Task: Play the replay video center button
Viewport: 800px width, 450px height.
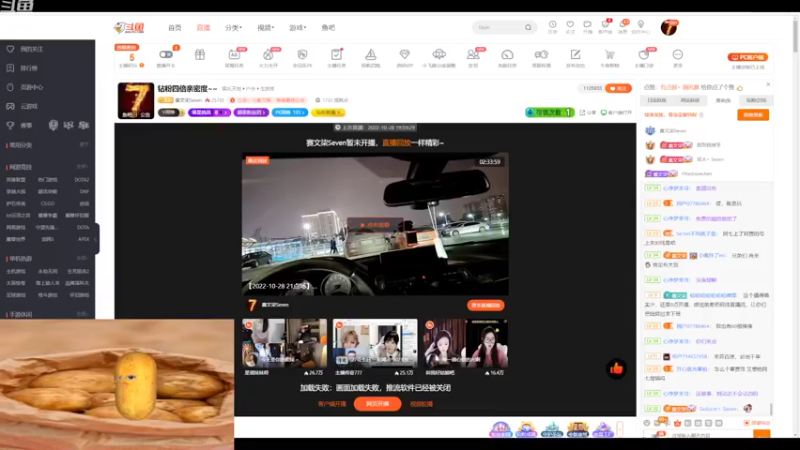Action: tap(375, 224)
